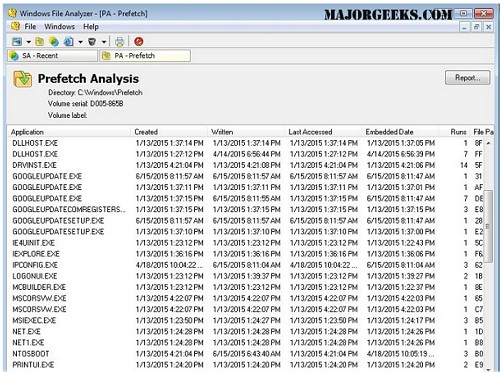500x372 pixels.
Task: Click Runs value 14 in the DRVINST.EXE row
Action: tap(464, 165)
